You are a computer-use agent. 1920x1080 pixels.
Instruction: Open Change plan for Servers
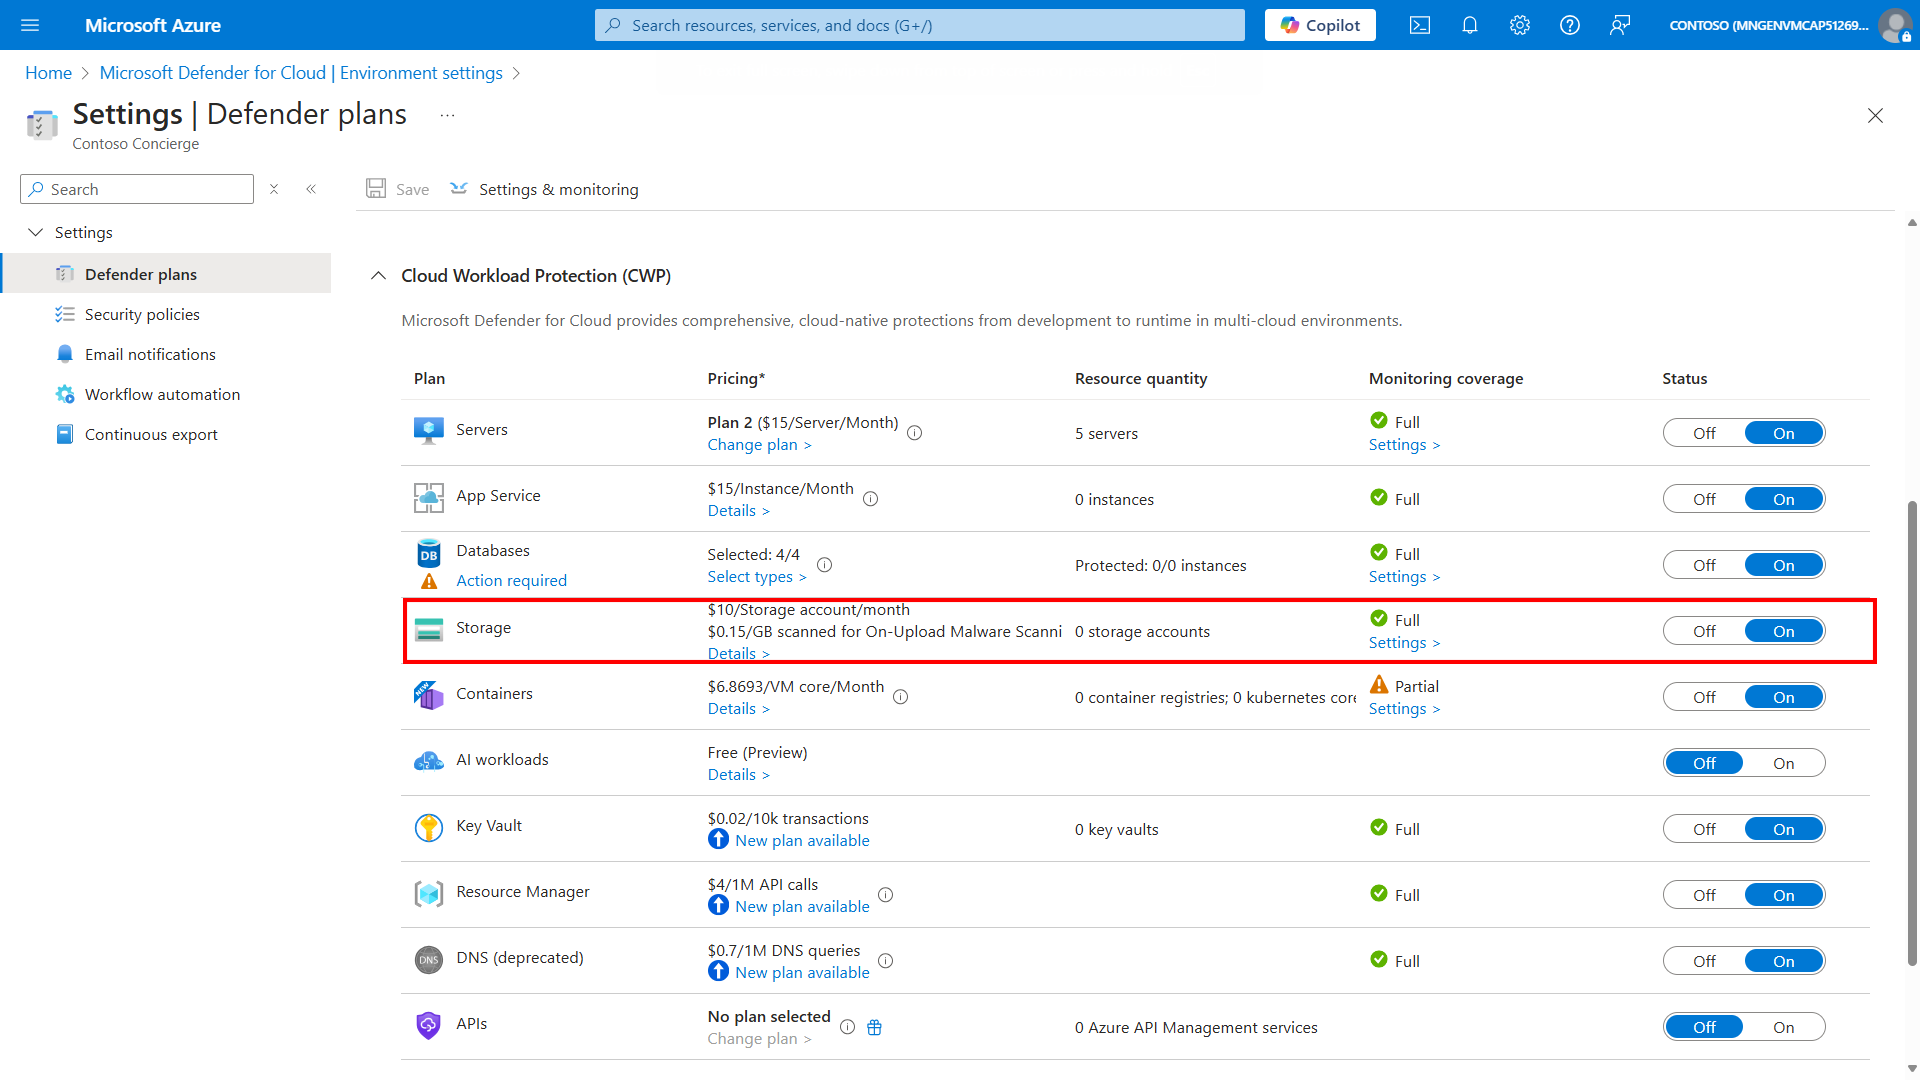(x=758, y=444)
